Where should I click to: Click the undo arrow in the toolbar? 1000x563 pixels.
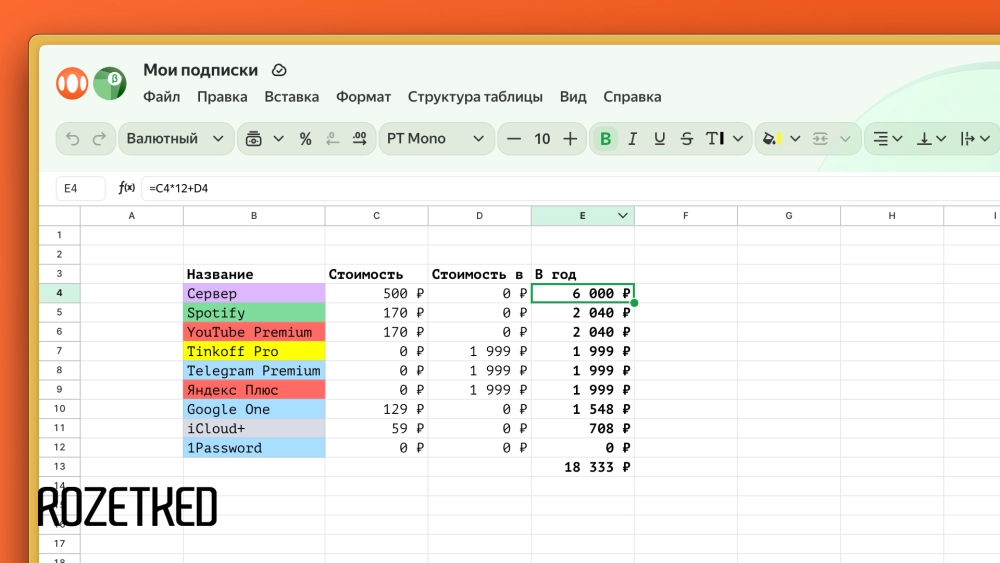(73, 139)
